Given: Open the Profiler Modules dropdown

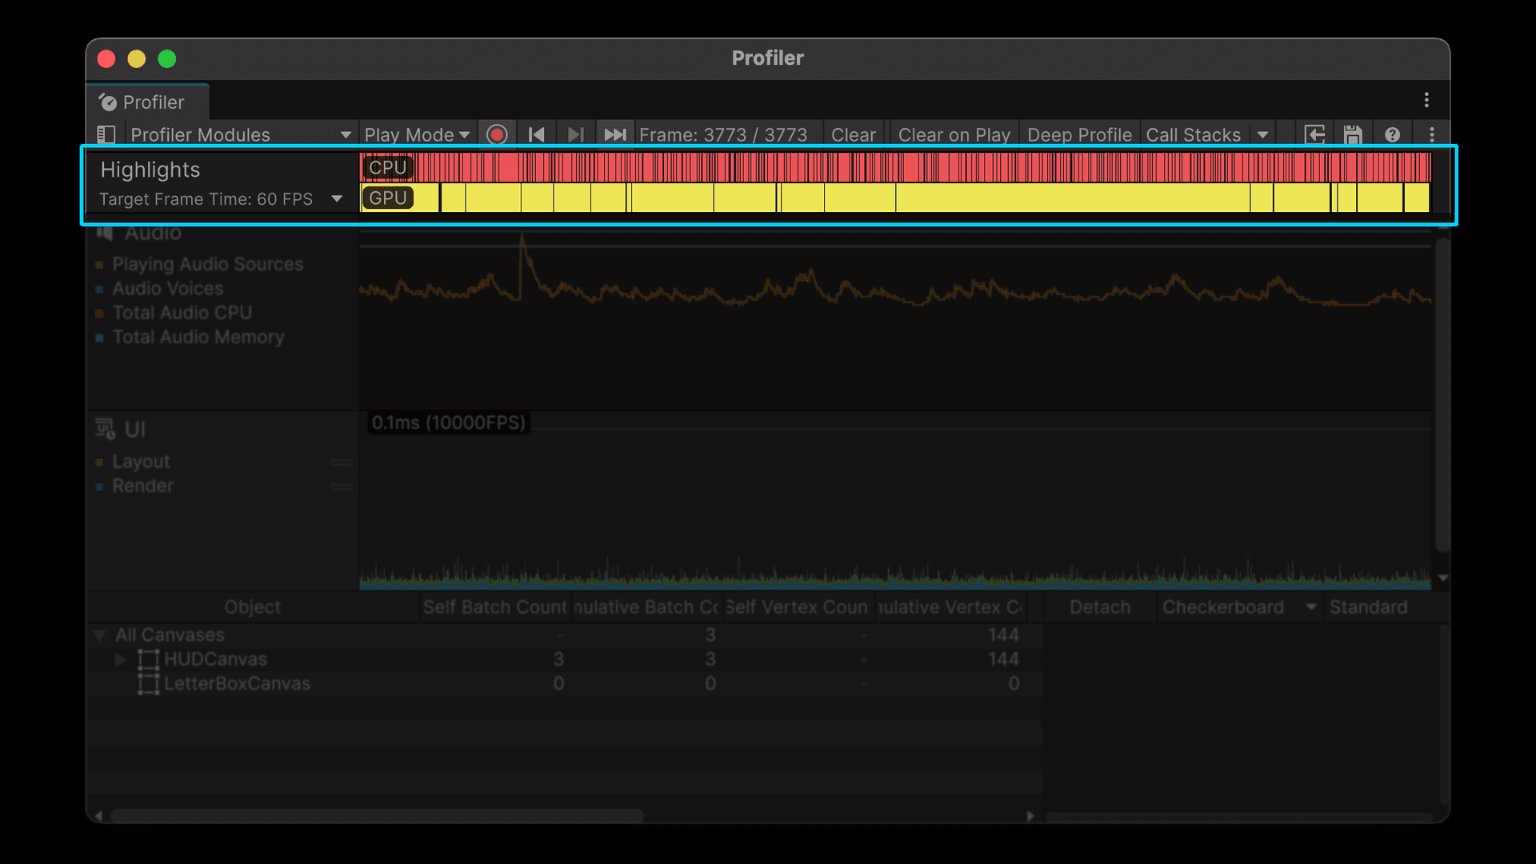Looking at the screenshot, I should pyautogui.click(x=240, y=135).
